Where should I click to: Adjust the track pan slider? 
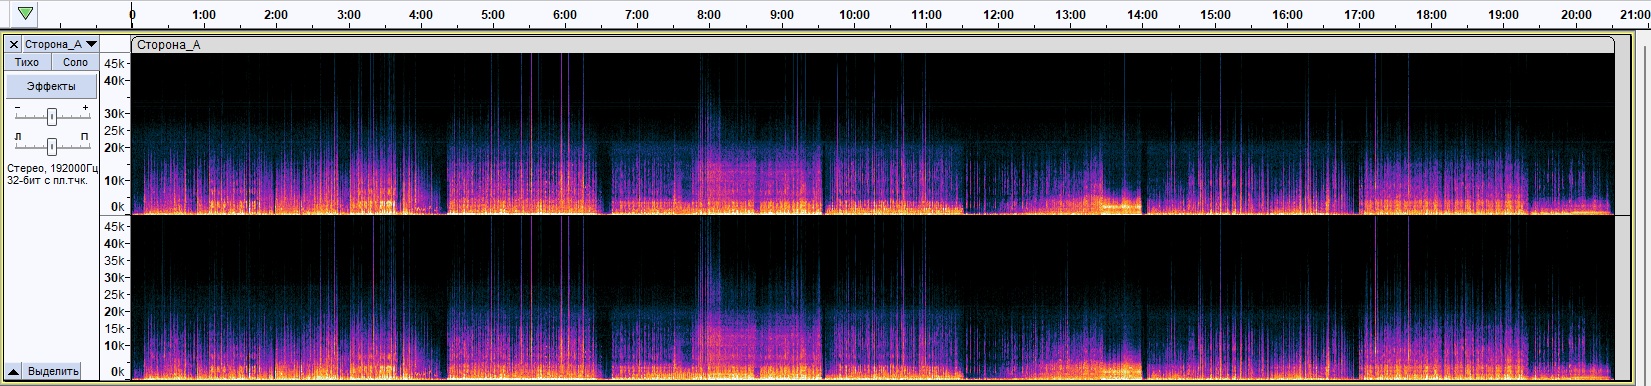pos(52,146)
